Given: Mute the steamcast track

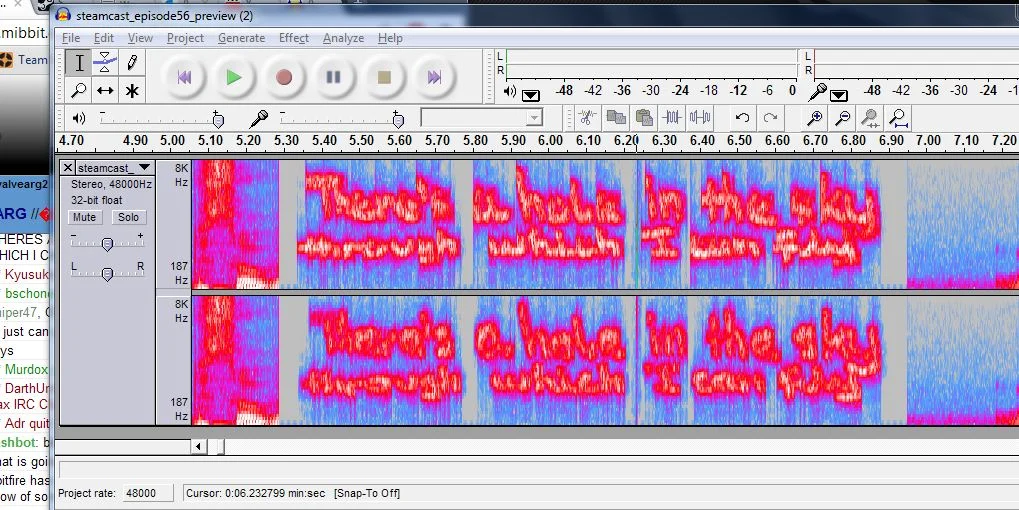Looking at the screenshot, I should (84, 217).
